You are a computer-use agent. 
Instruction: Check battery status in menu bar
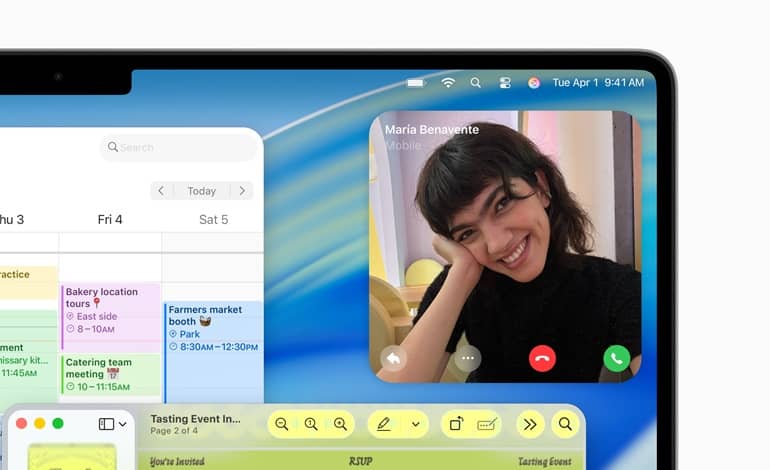click(415, 83)
